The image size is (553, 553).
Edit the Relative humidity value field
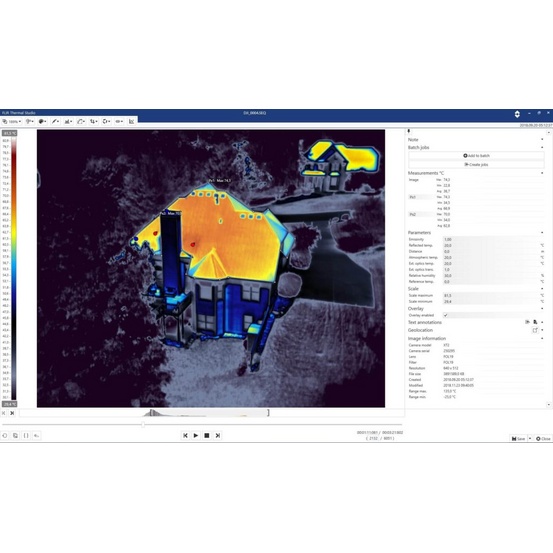(490, 275)
